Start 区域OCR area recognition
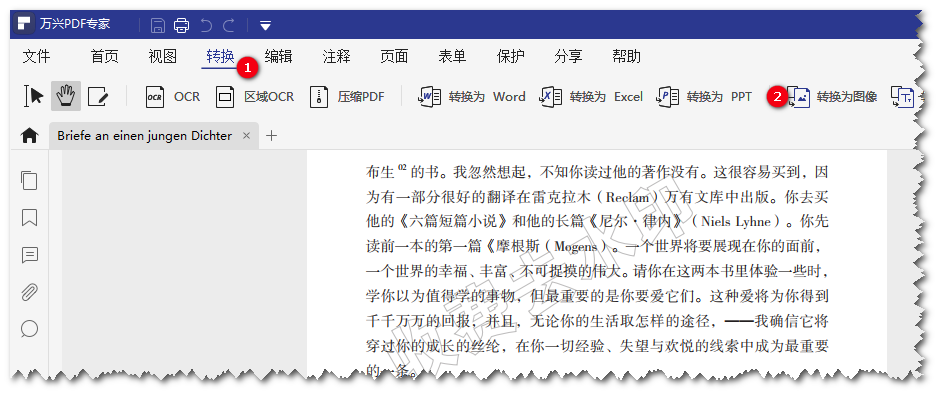The height and width of the screenshot is (397, 942). (255, 97)
